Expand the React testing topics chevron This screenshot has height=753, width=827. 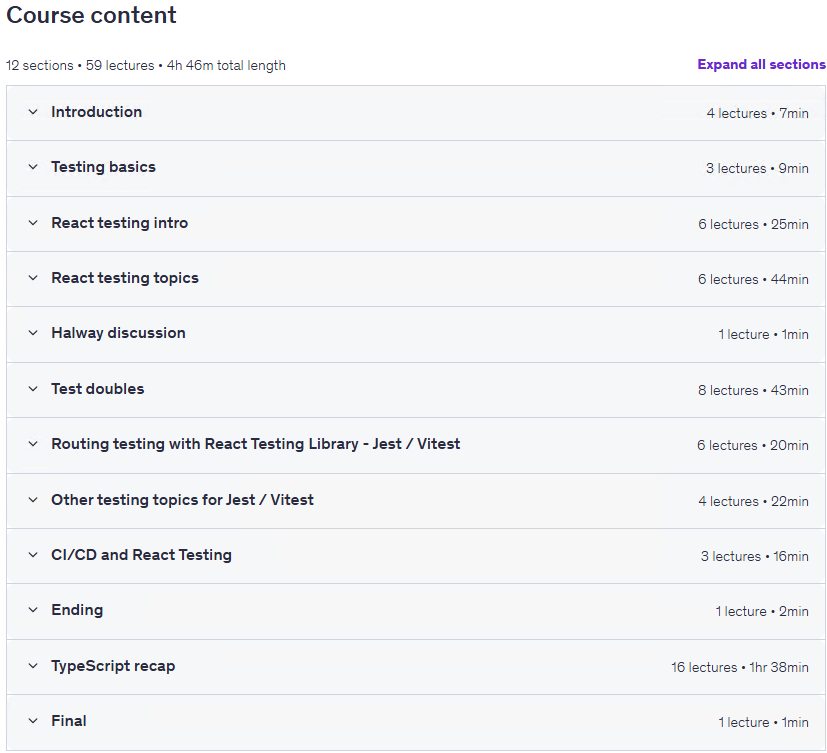coord(33,278)
